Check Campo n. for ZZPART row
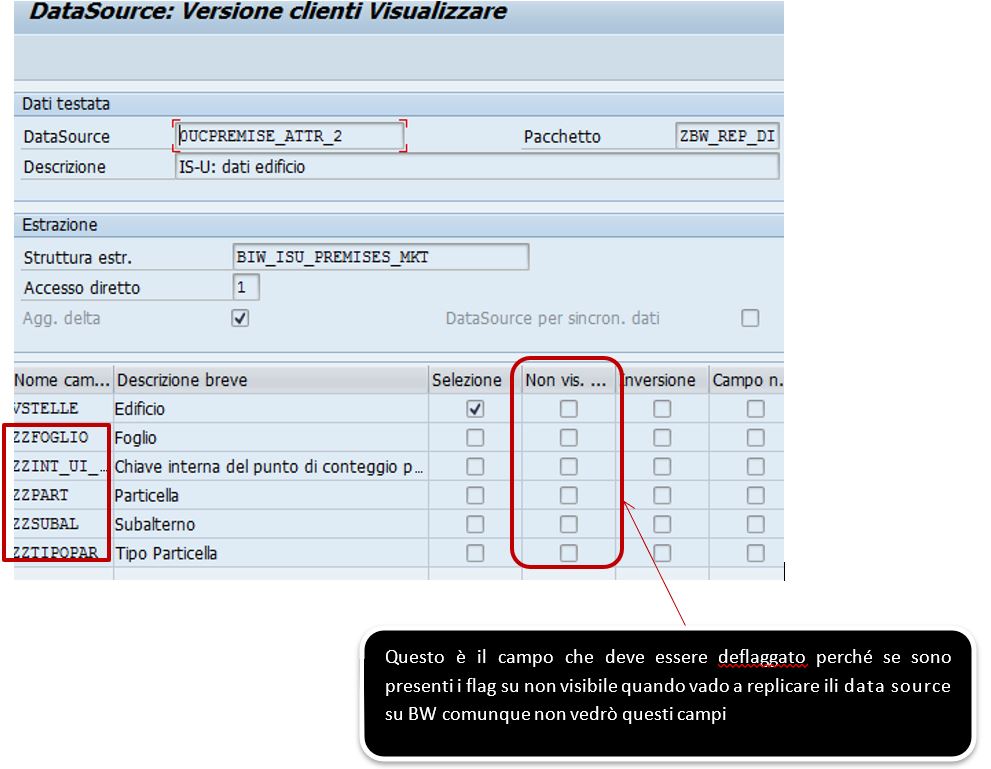Viewport: 991px width, 769px height. [756, 495]
